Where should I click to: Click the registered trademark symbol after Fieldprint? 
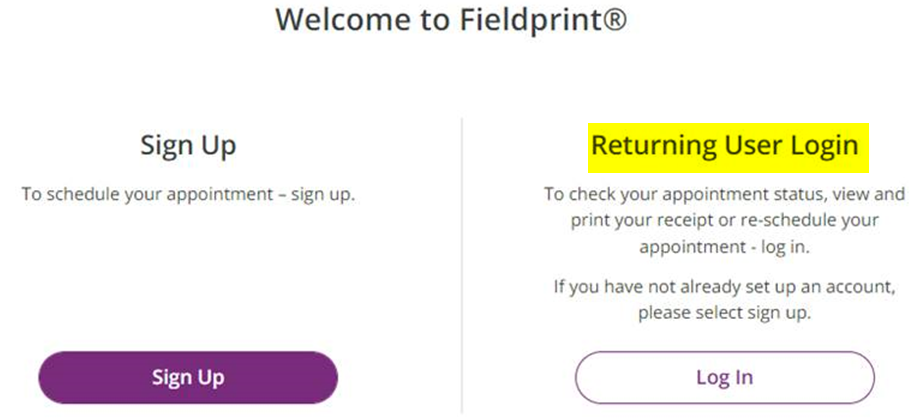pyautogui.click(x=615, y=19)
